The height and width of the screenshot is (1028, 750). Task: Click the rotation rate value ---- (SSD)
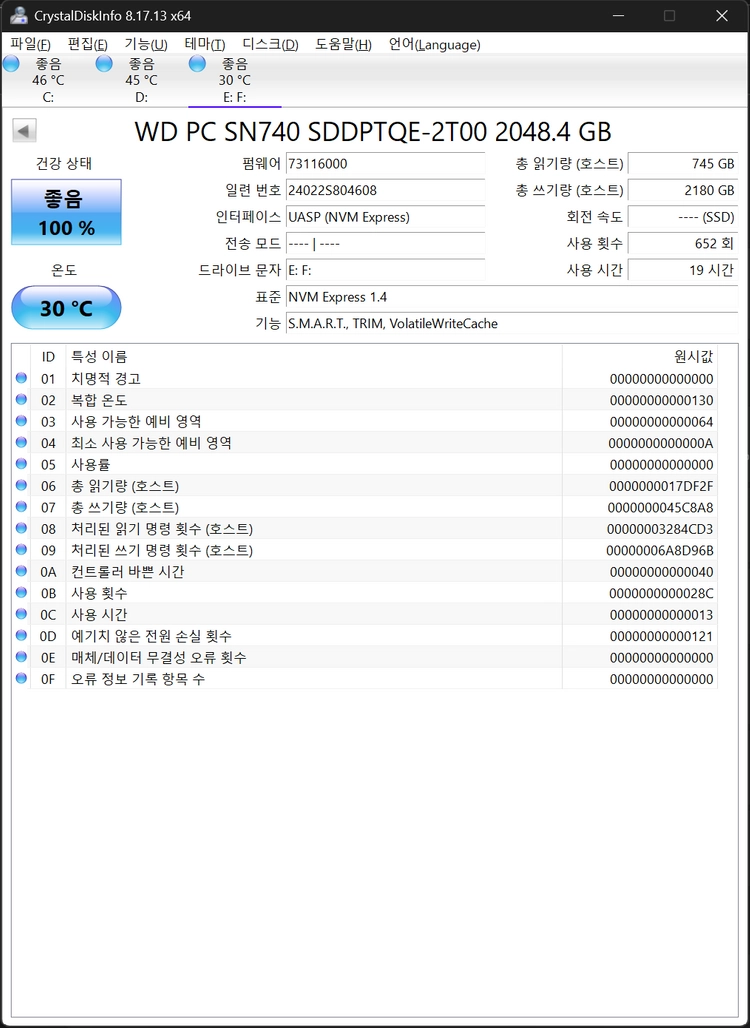pyautogui.click(x=683, y=217)
